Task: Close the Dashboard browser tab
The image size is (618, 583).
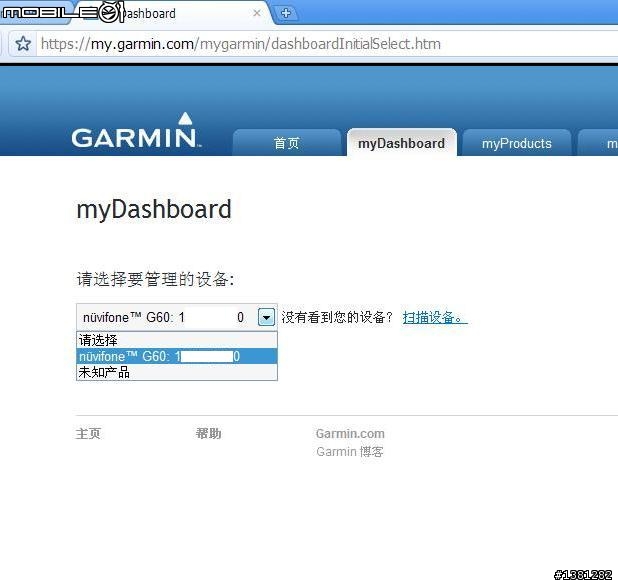Action: pyautogui.click(x=257, y=13)
